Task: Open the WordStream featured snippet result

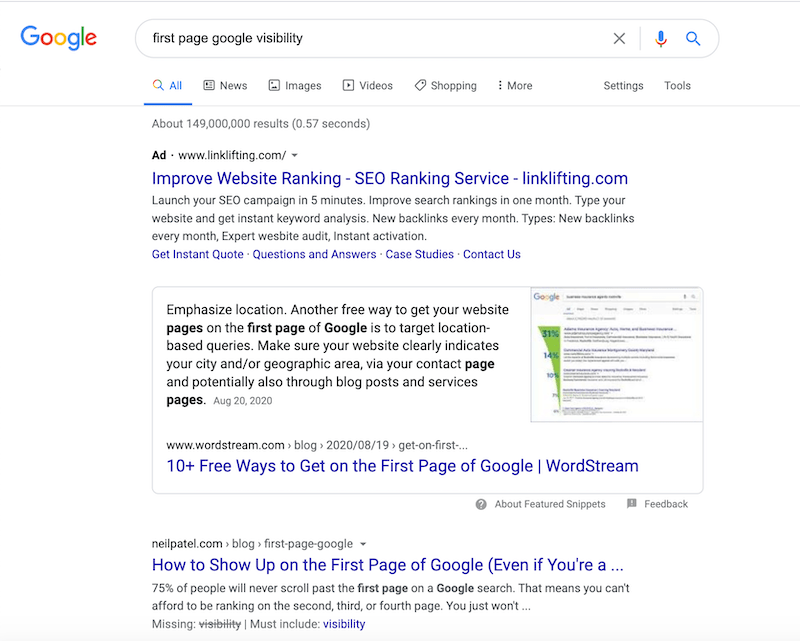Action: 400,465
